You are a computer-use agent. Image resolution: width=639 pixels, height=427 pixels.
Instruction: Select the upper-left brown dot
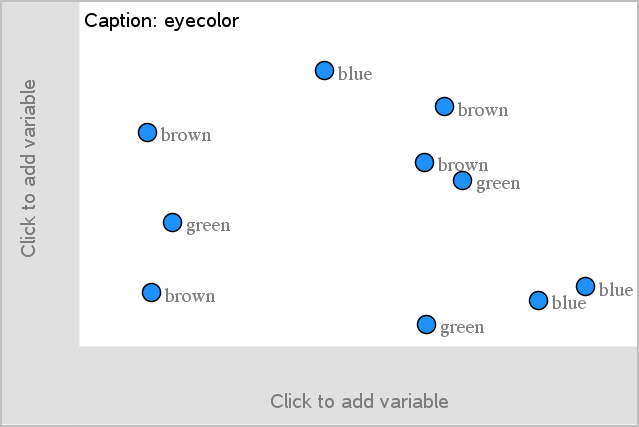(147, 132)
